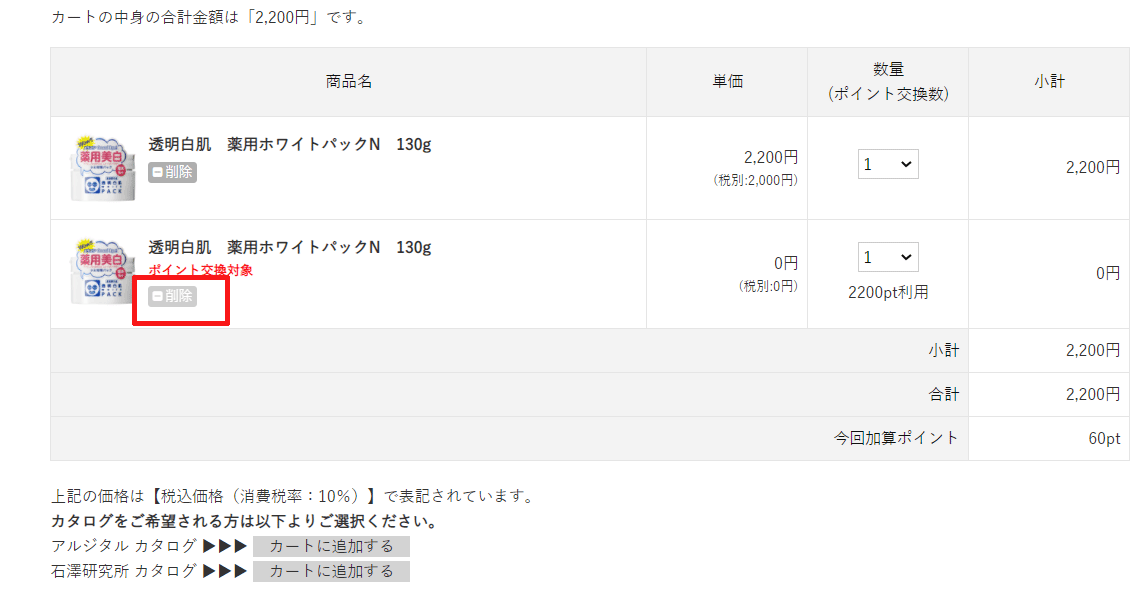Click 削除 button for first cart item
This screenshot has width=1139, height=615.
click(172, 172)
